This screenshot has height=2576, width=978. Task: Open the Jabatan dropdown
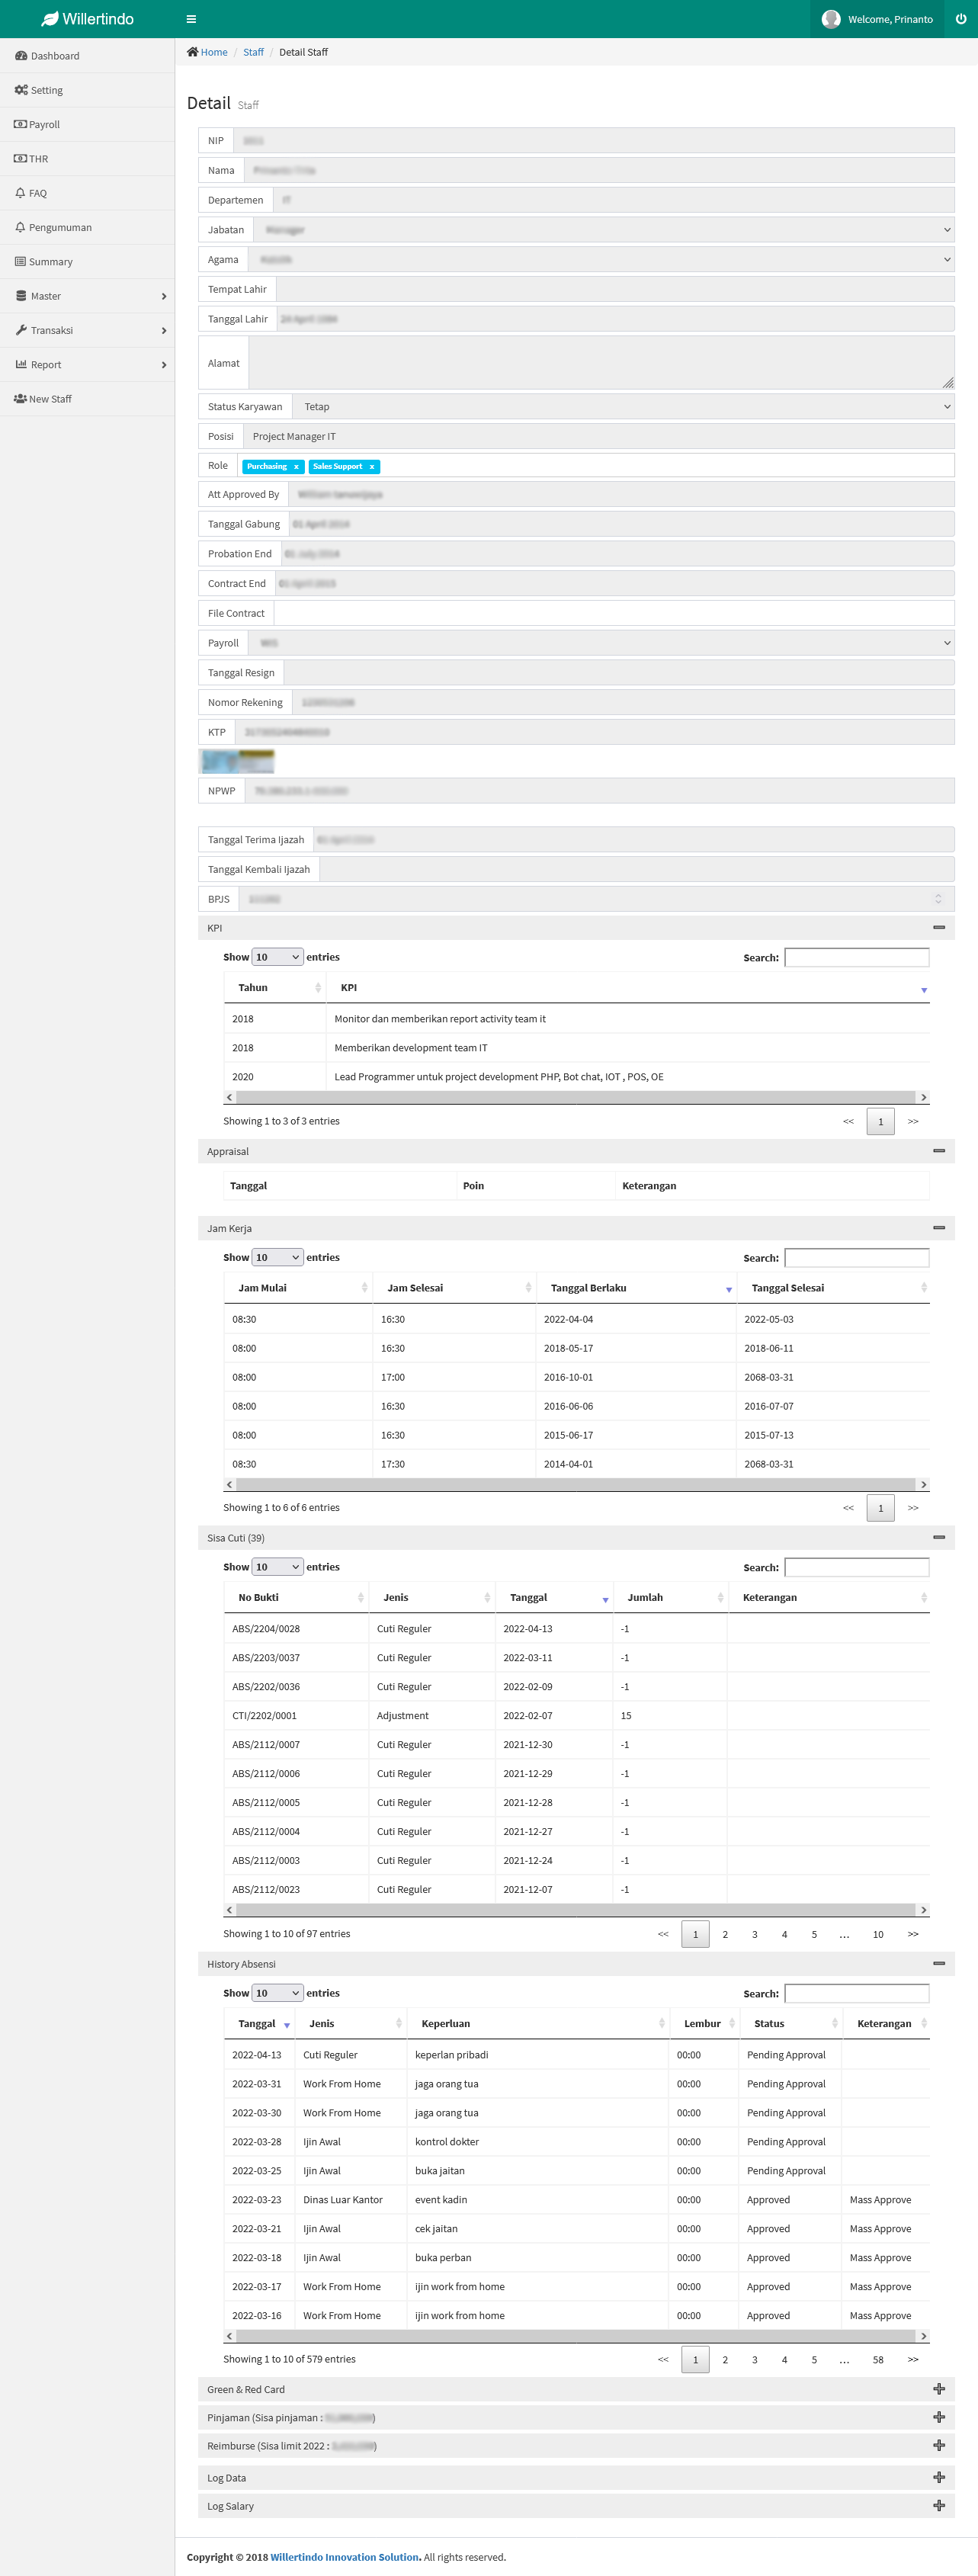603,230
